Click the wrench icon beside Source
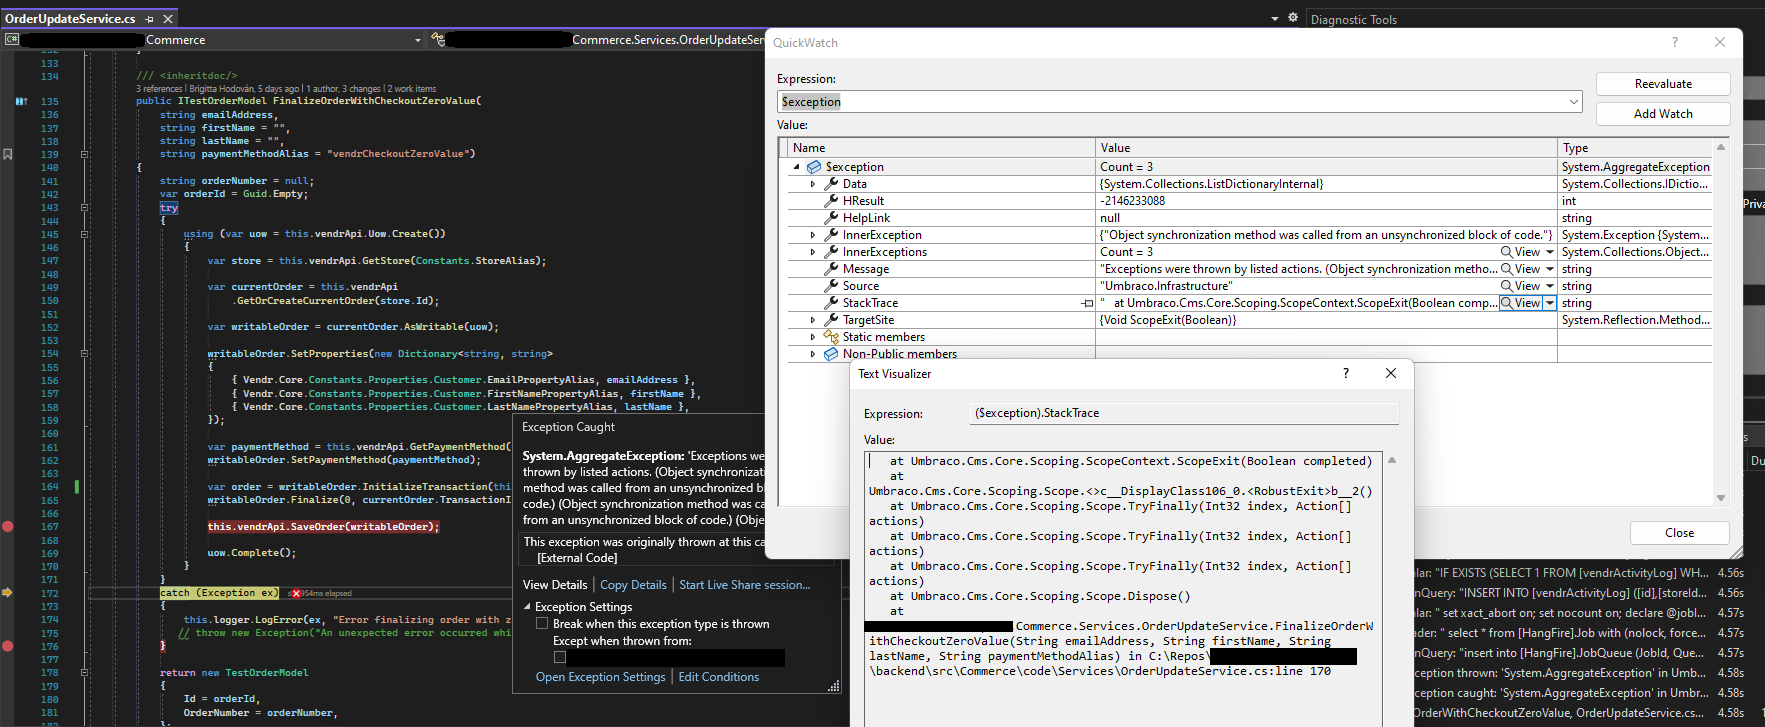This screenshot has height=727, width=1765. (x=831, y=286)
